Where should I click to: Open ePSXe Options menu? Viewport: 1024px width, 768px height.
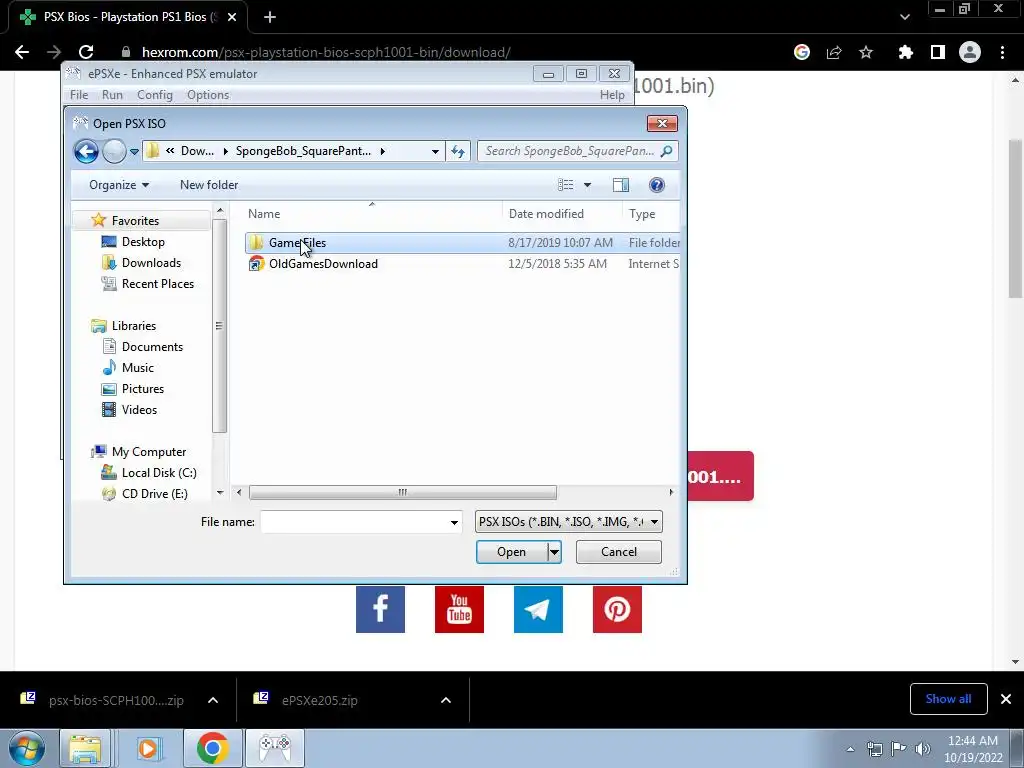(x=208, y=95)
